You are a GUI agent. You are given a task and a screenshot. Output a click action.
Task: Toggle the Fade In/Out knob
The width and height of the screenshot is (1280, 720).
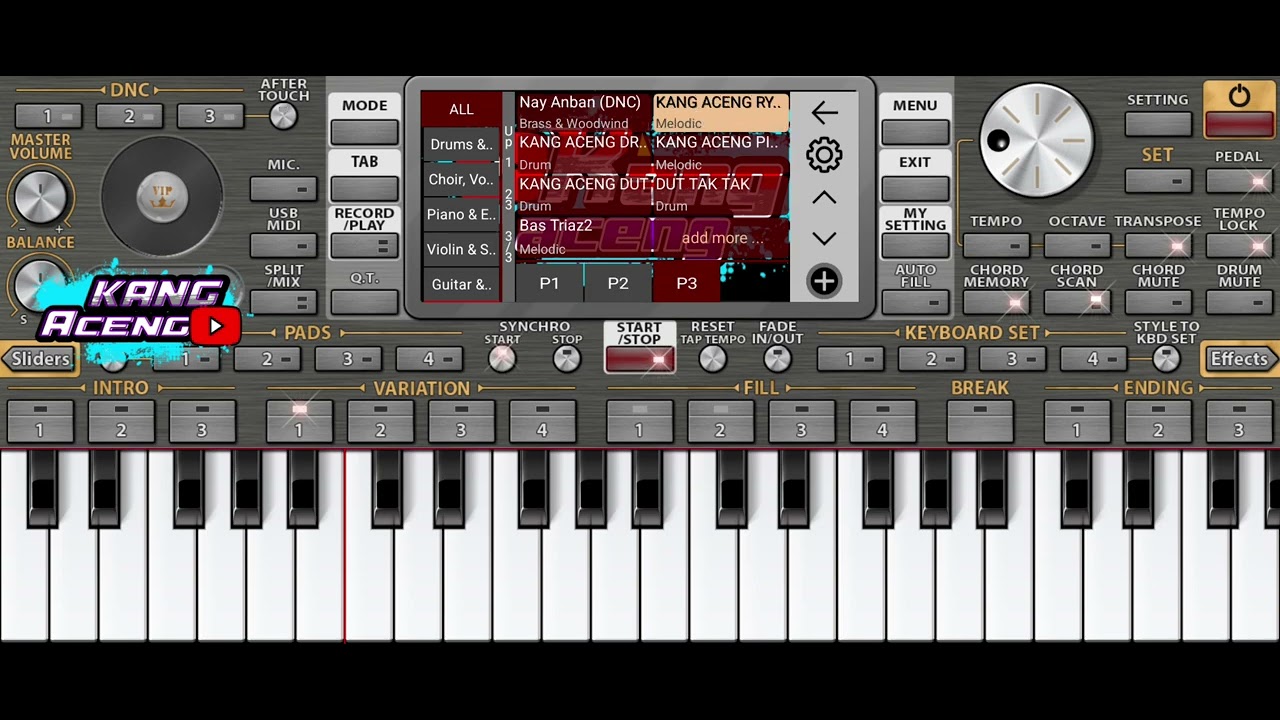(777, 359)
